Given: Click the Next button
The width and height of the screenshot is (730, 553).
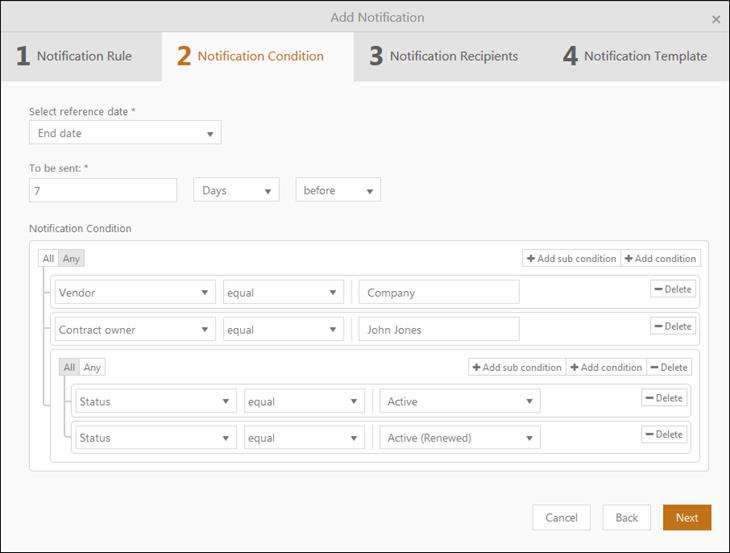Looking at the screenshot, I should 687,518.
